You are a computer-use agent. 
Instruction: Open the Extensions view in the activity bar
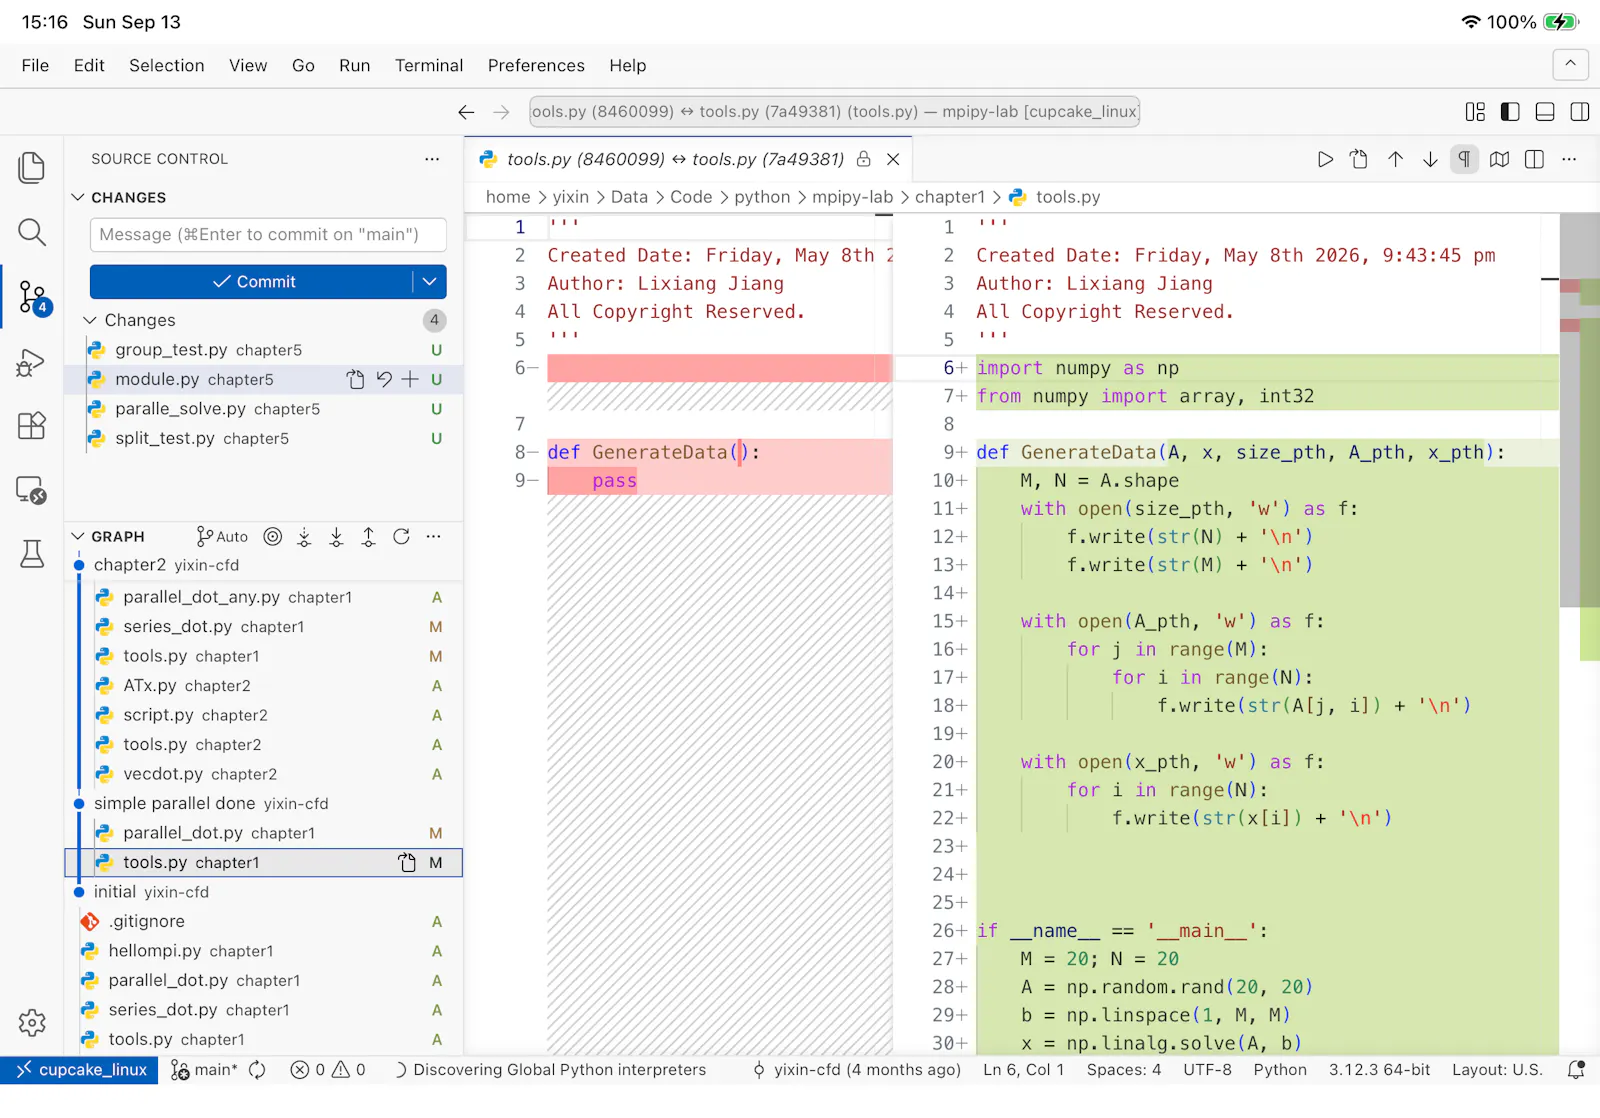pos(32,426)
